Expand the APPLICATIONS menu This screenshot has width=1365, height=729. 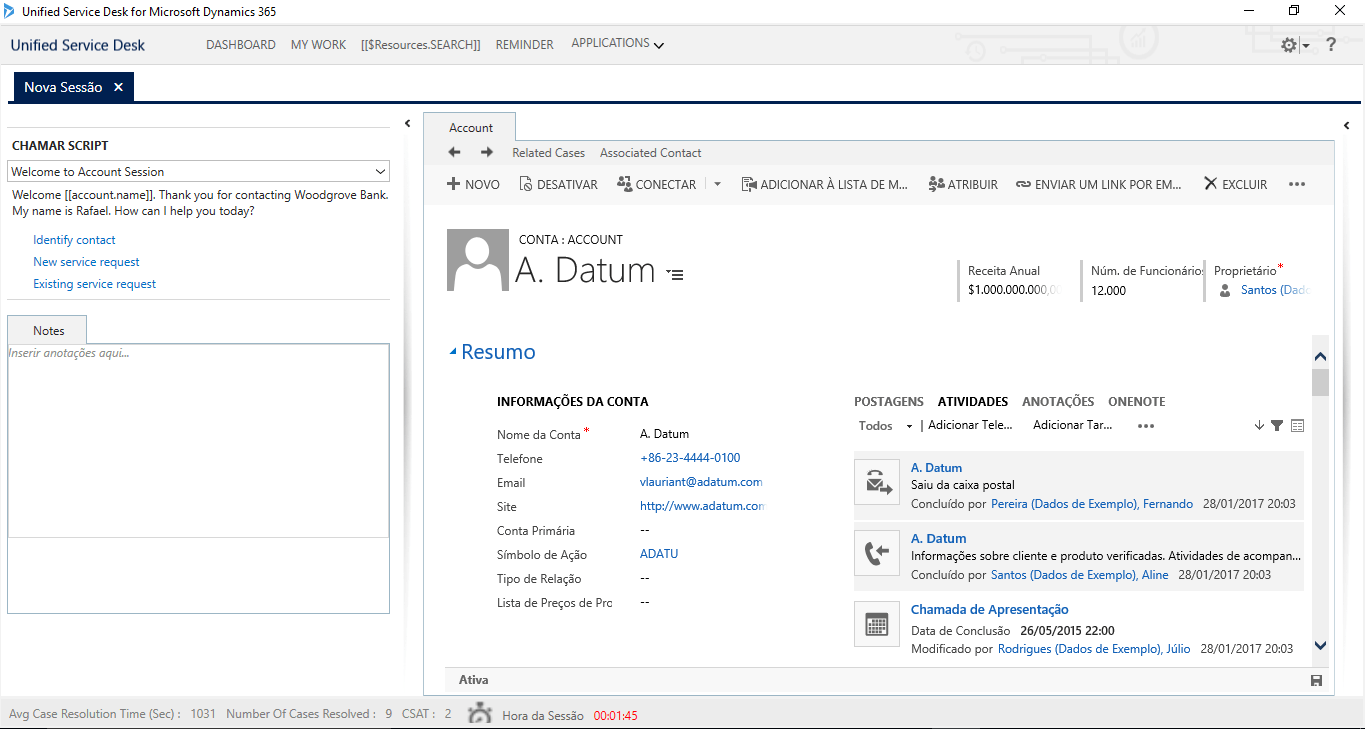coord(617,44)
